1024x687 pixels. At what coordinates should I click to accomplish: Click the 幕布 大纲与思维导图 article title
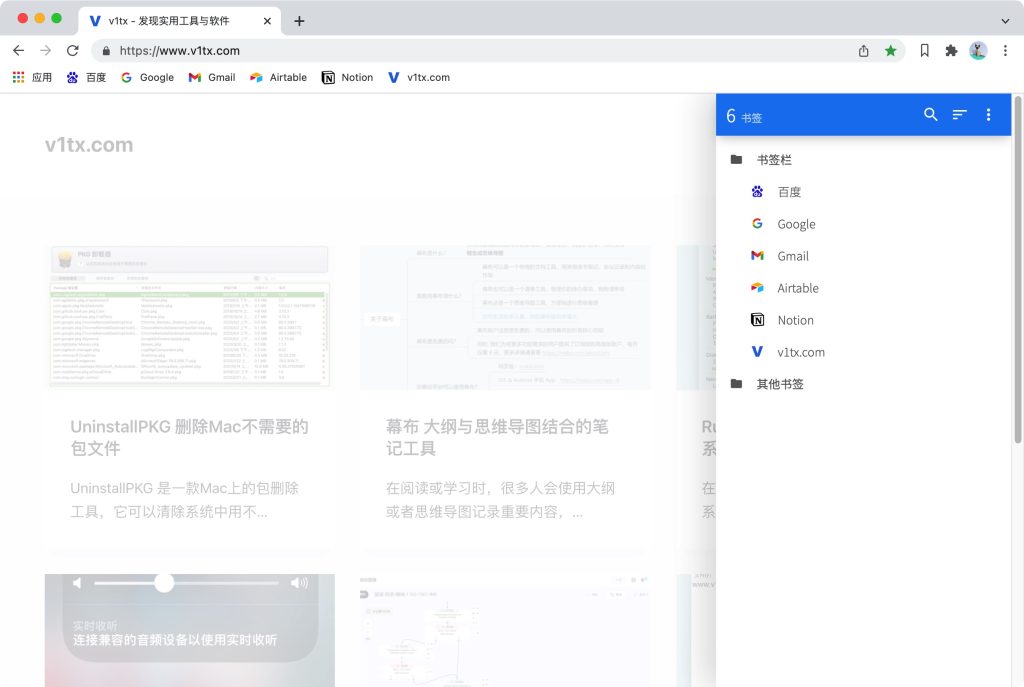click(497, 438)
